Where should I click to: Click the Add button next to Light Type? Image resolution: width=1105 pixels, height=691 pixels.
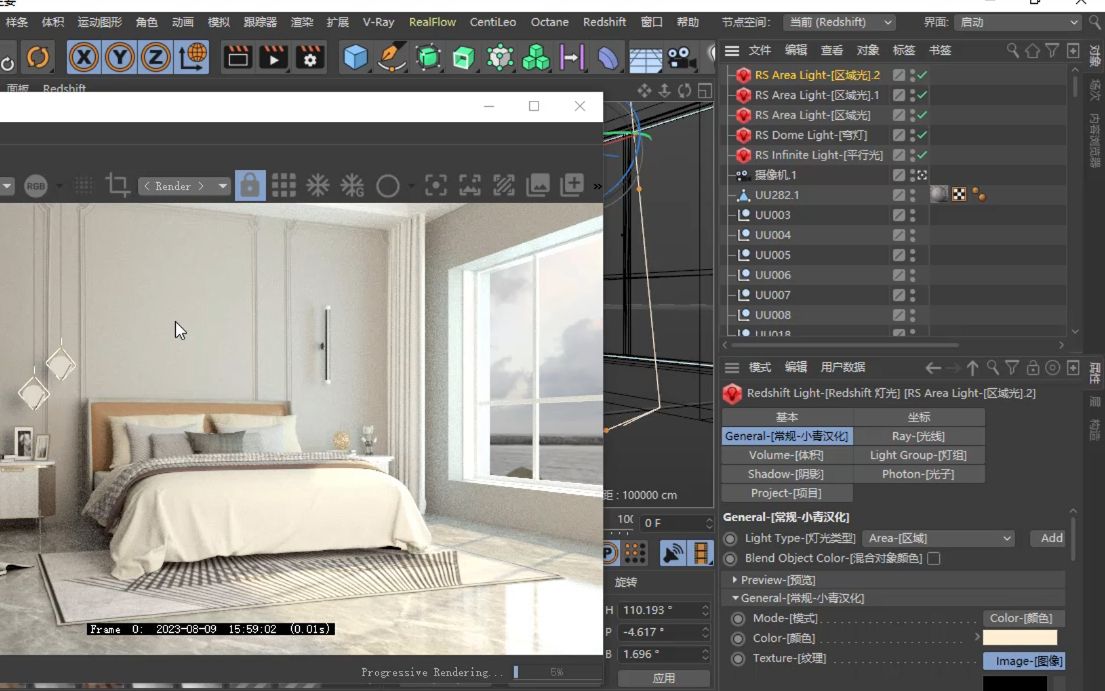point(1049,538)
